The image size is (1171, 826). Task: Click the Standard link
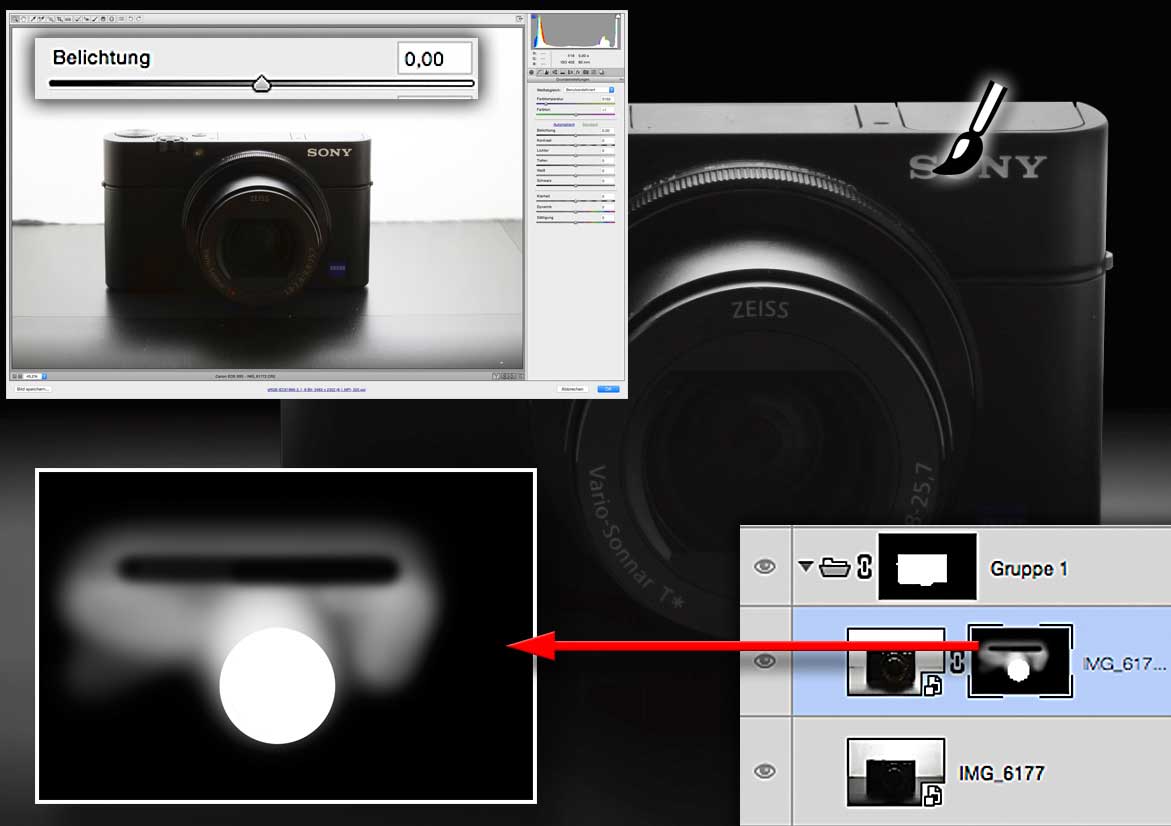click(590, 125)
